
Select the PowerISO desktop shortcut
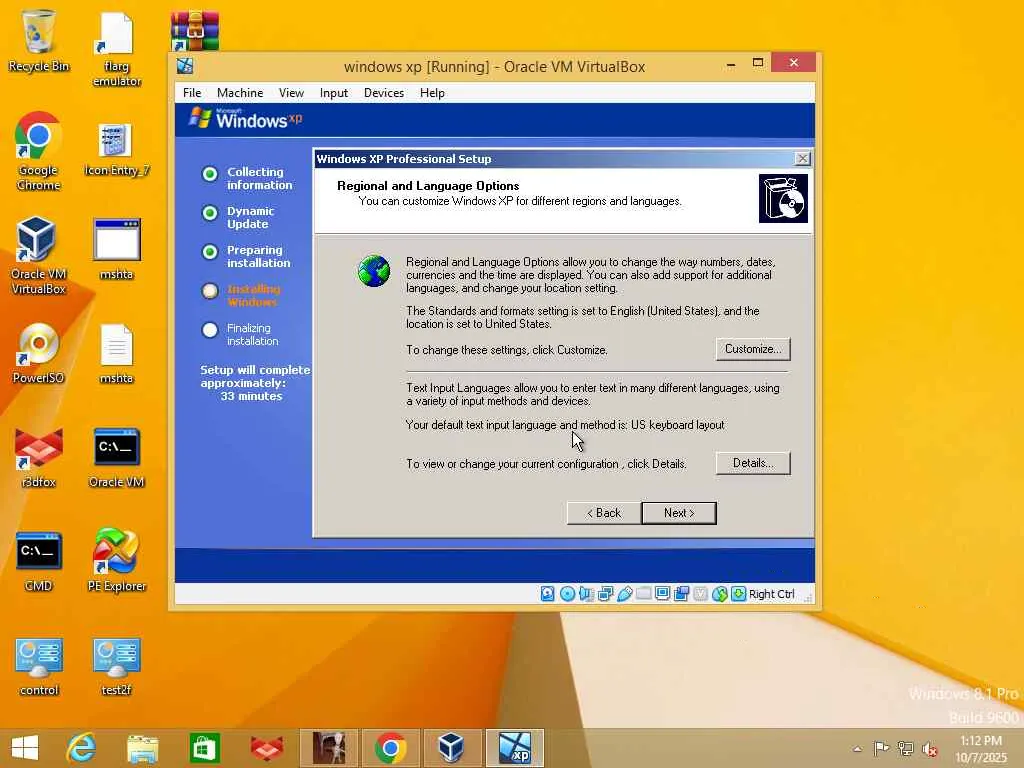pyautogui.click(x=39, y=353)
